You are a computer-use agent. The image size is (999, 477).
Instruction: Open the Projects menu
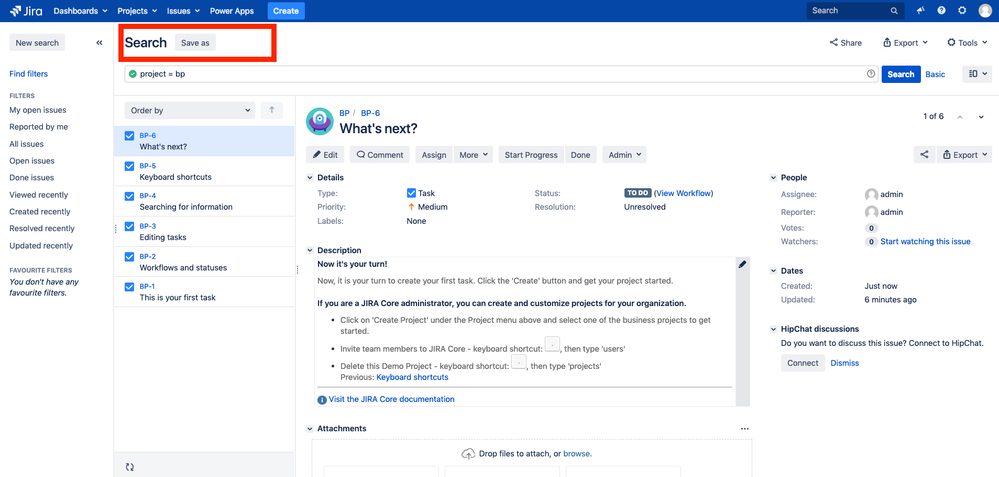[x=138, y=11]
